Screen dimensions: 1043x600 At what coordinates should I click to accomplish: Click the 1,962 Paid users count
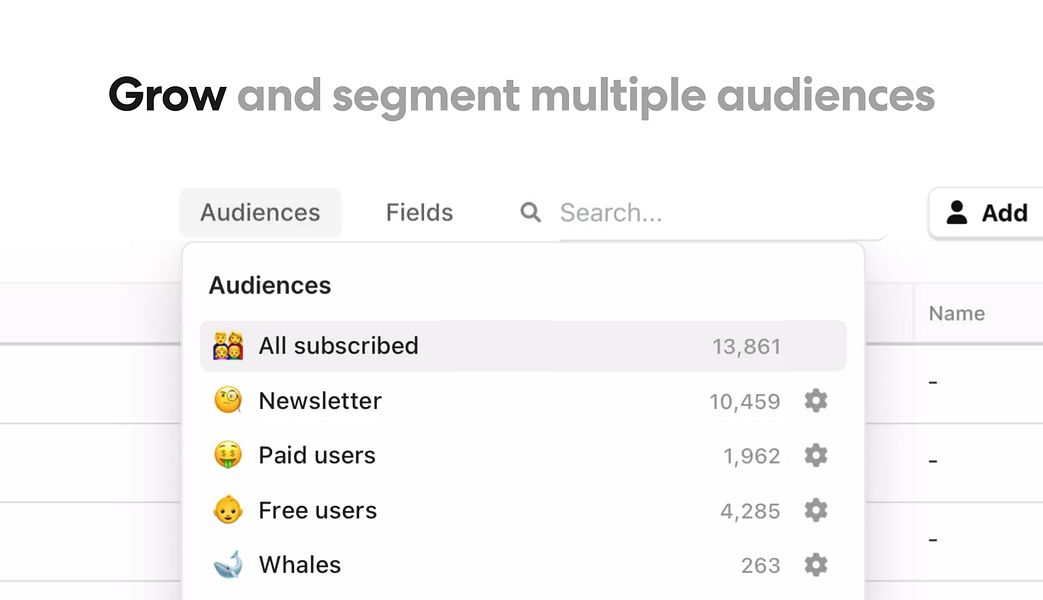coord(752,456)
